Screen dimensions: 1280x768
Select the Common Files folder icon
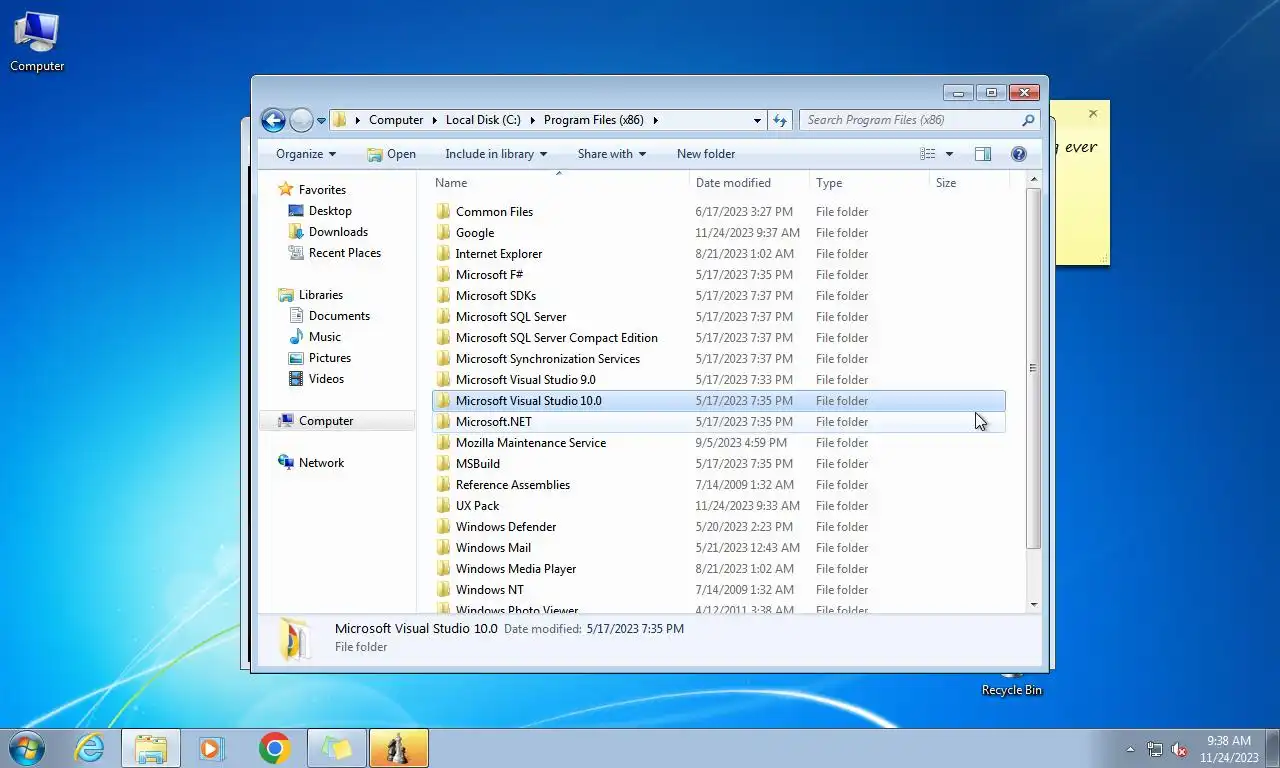444,212
